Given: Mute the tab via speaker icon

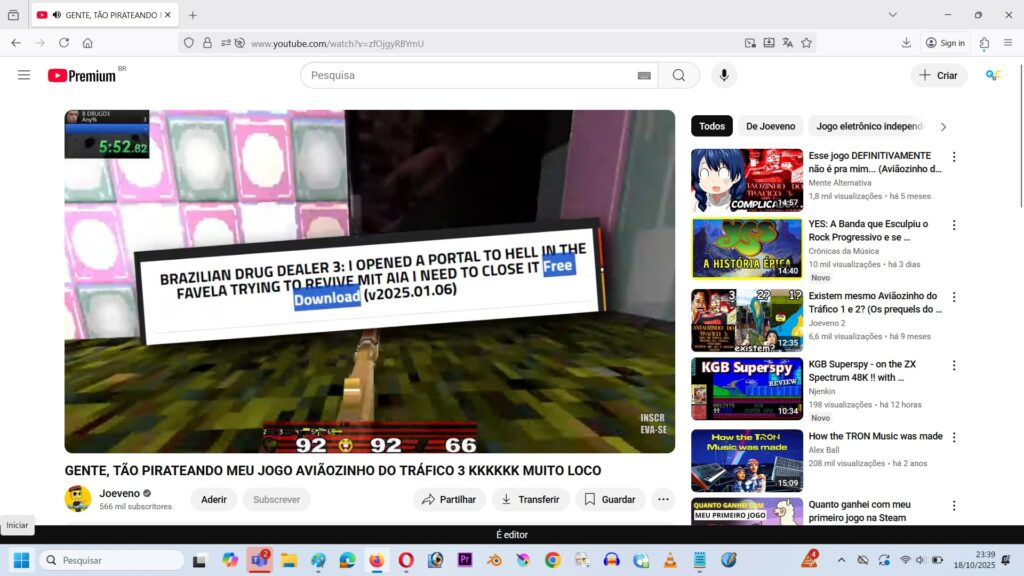Looking at the screenshot, I should (x=56, y=15).
